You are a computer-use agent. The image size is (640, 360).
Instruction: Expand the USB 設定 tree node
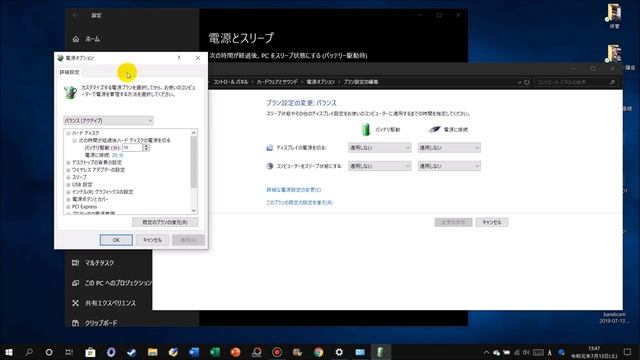pyautogui.click(x=68, y=184)
